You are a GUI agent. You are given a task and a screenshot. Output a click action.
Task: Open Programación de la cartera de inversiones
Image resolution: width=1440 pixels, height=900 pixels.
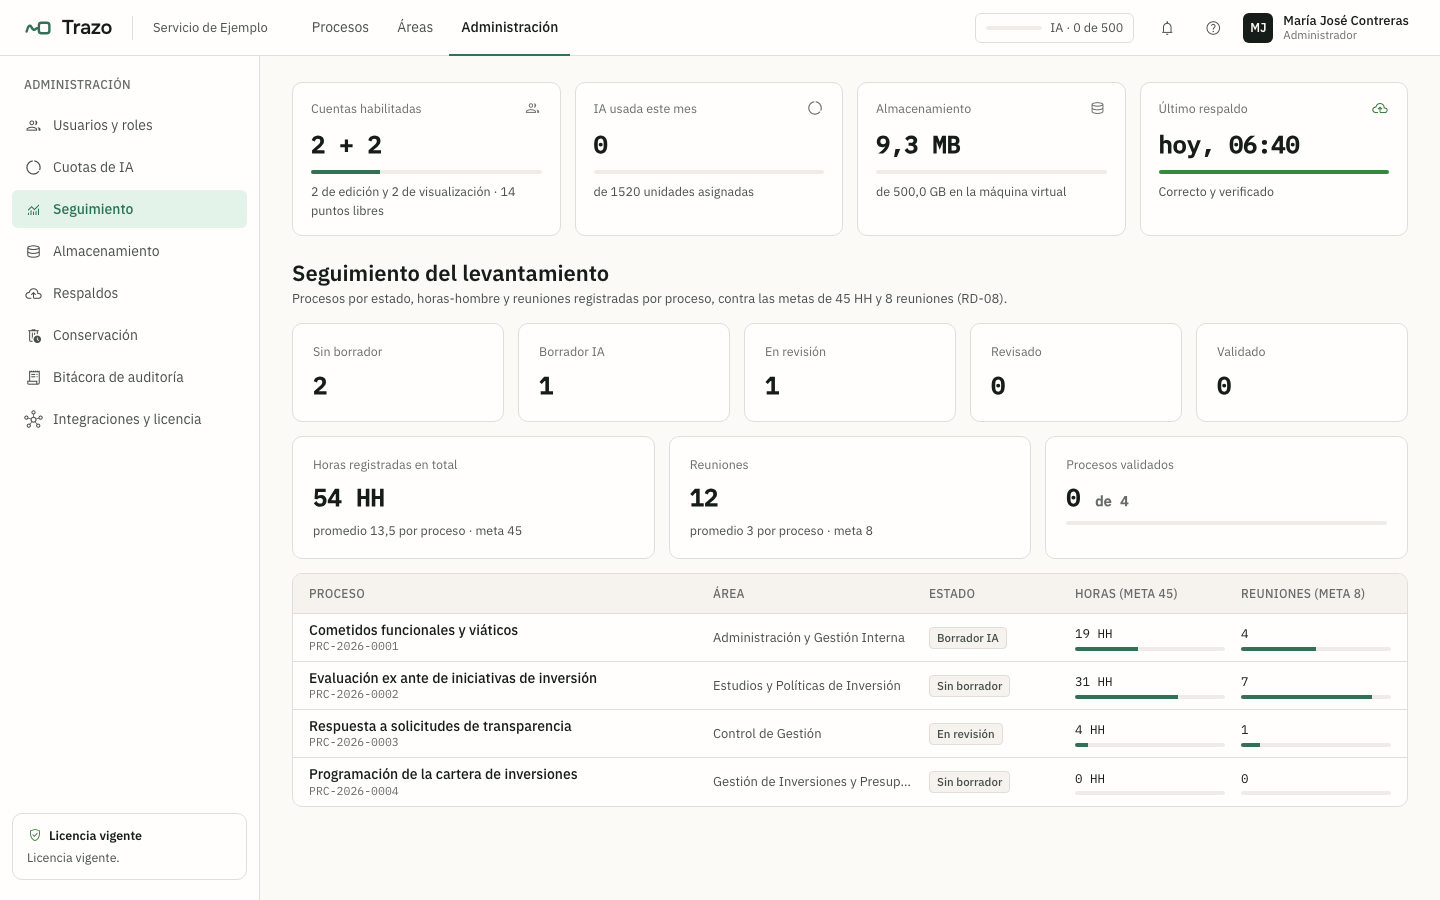[x=850, y=782]
